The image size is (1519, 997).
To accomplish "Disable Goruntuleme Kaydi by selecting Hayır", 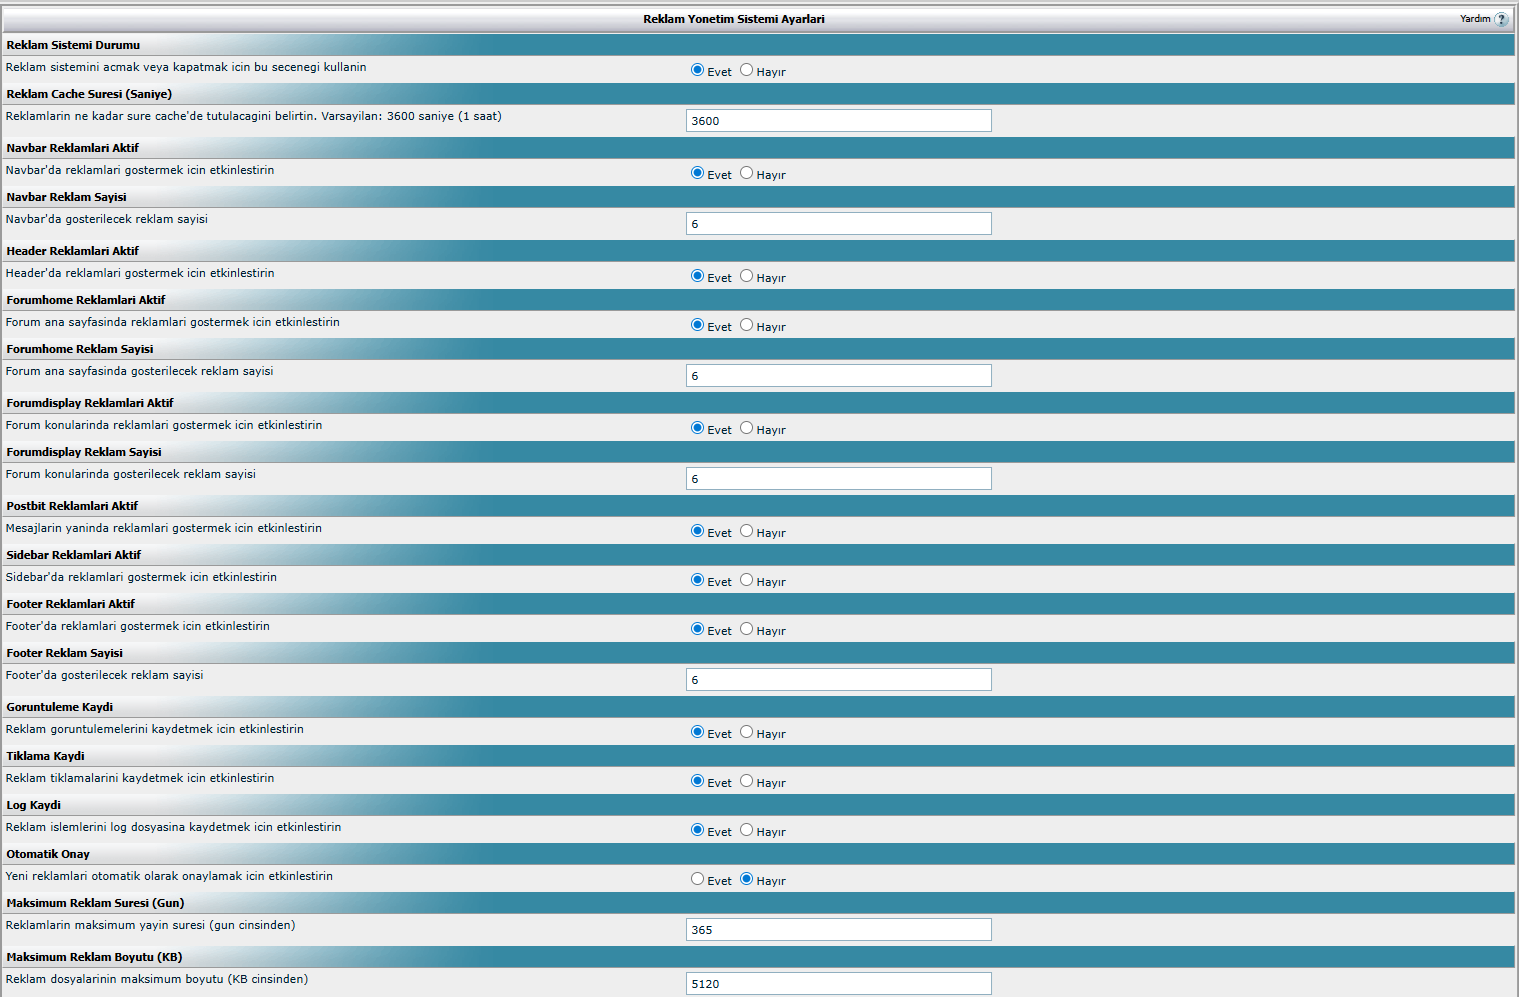I will pyautogui.click(x=746, y=732).
